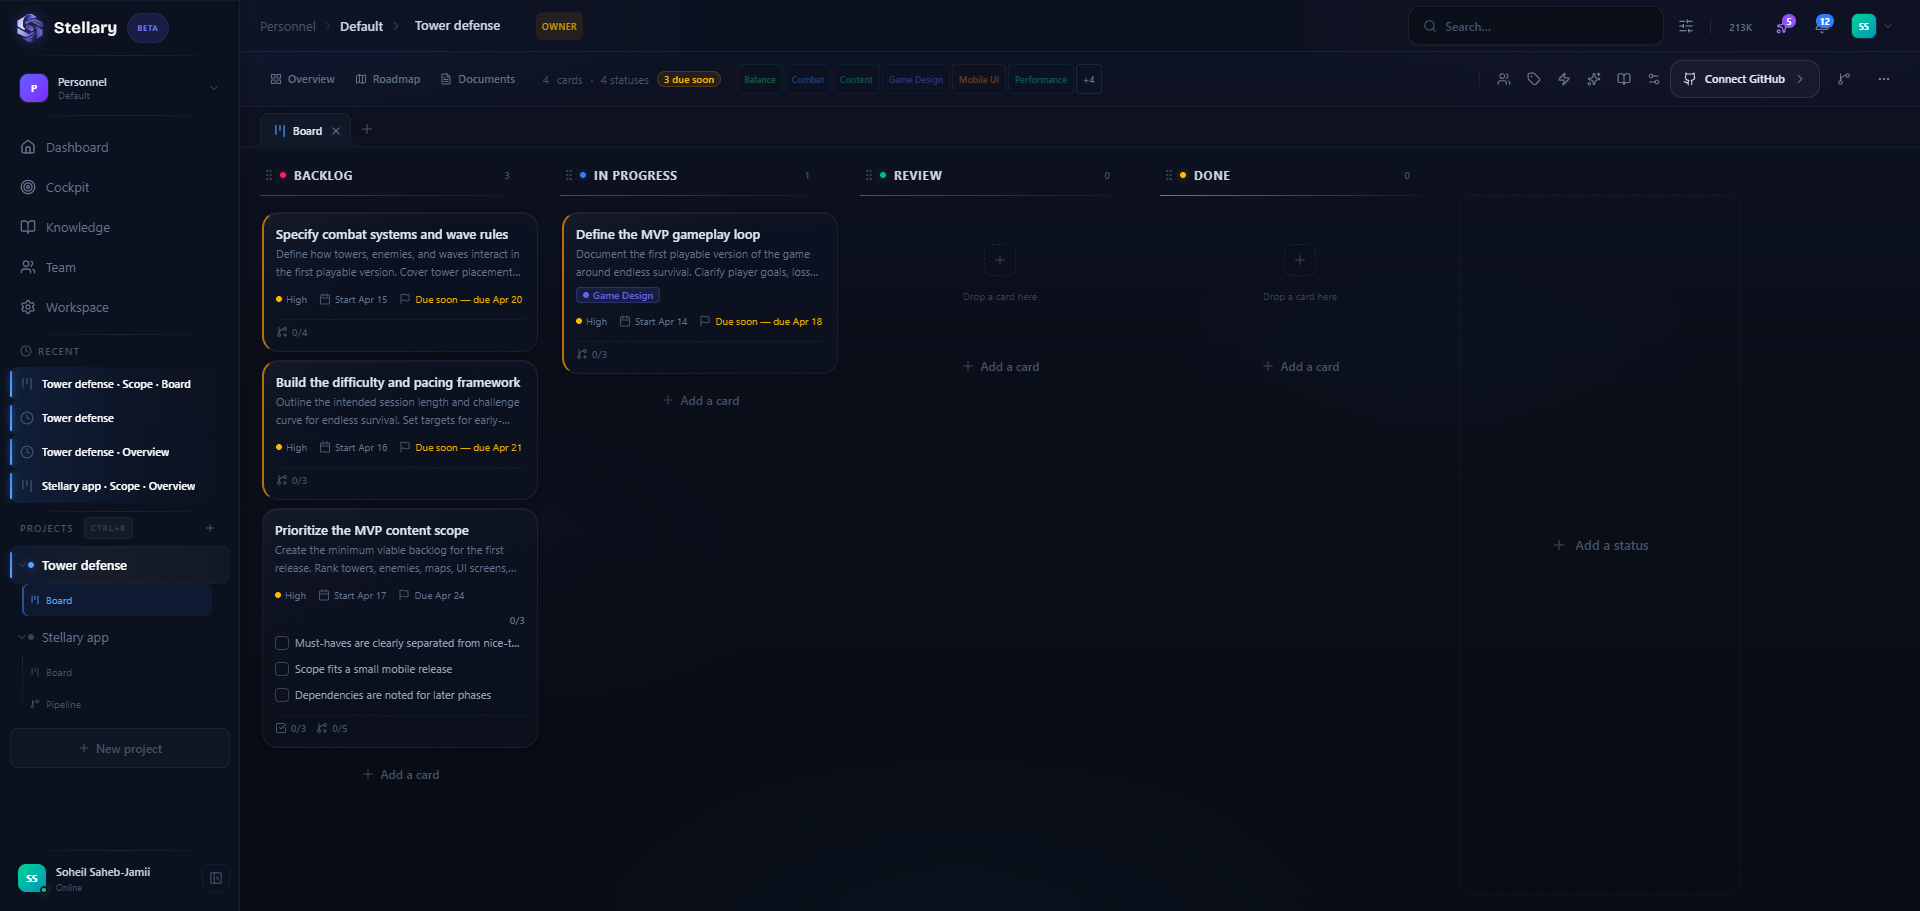Close the Board tab with X icon
The width and height of the screenshot is (1920, 911).
(x=336, y=131)
